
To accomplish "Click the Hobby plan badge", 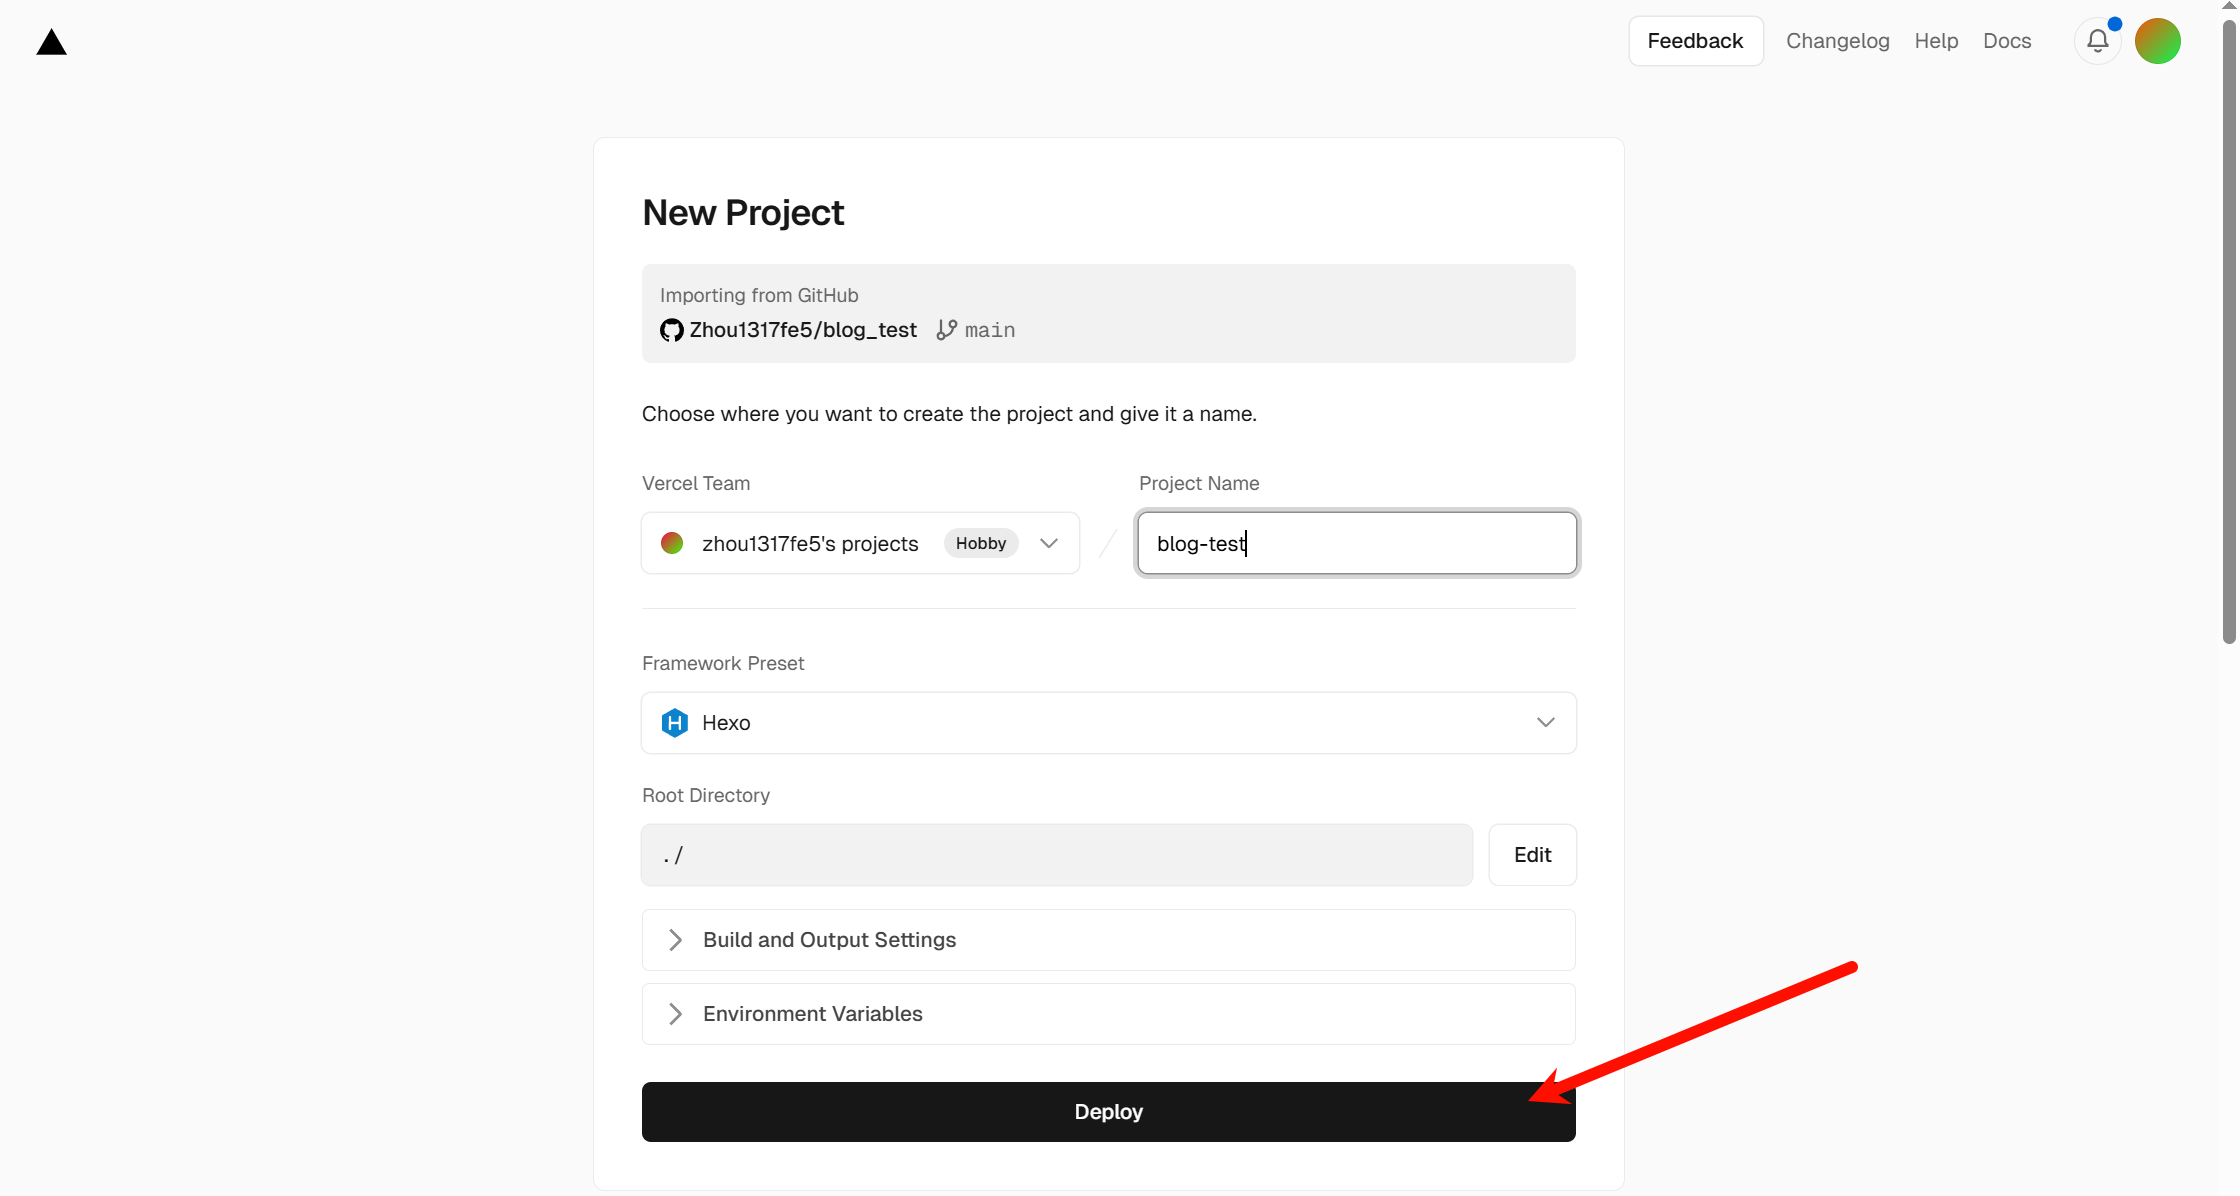I will 980,543.
